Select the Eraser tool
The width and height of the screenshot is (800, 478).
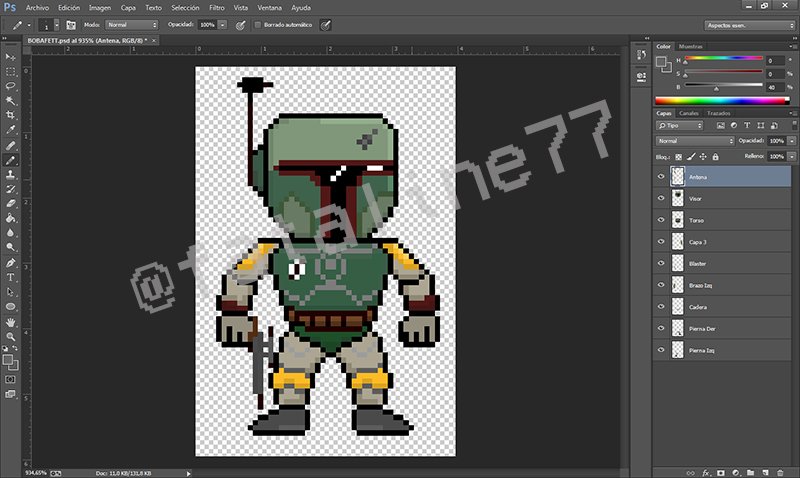[10, 204]
